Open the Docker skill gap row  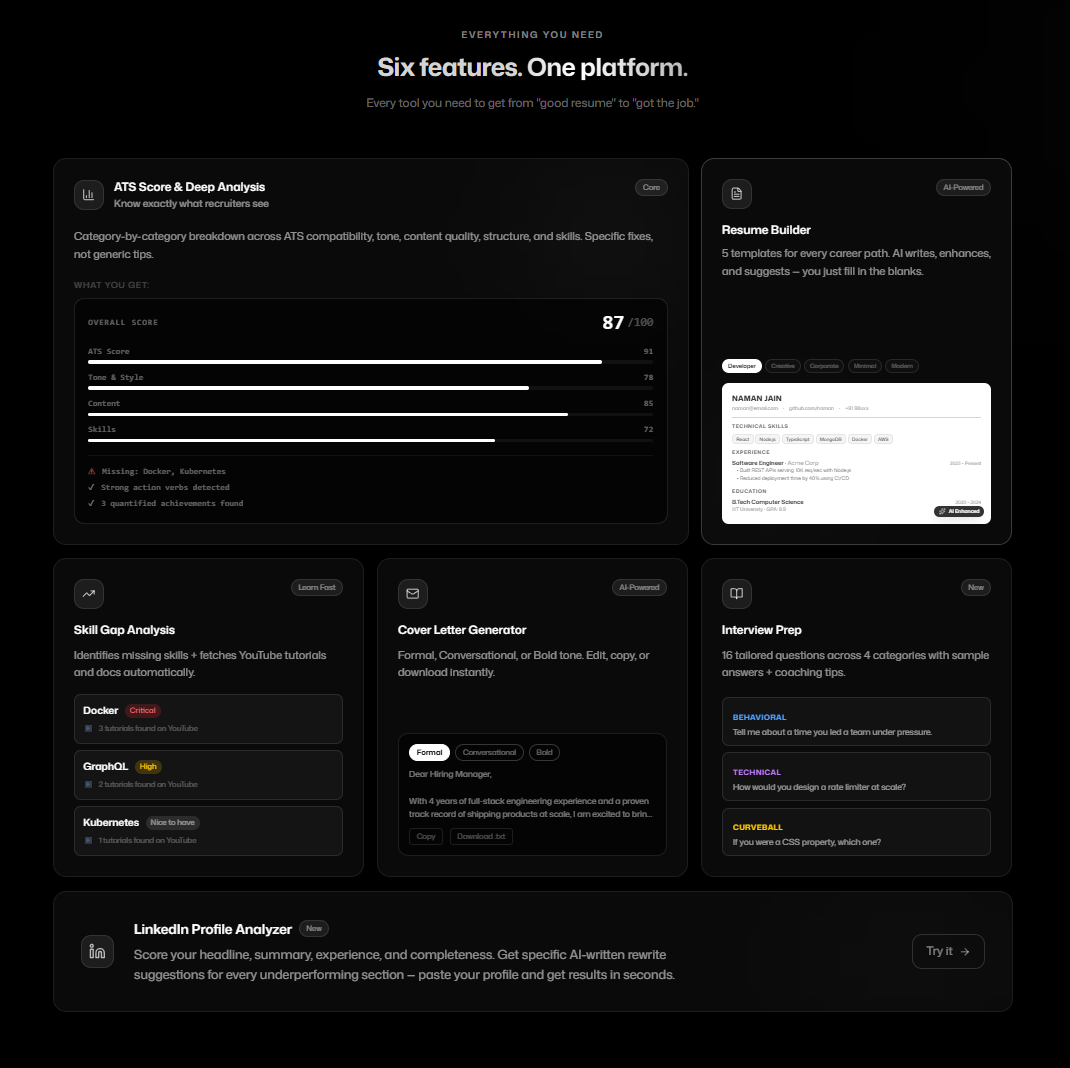point(208,719)
